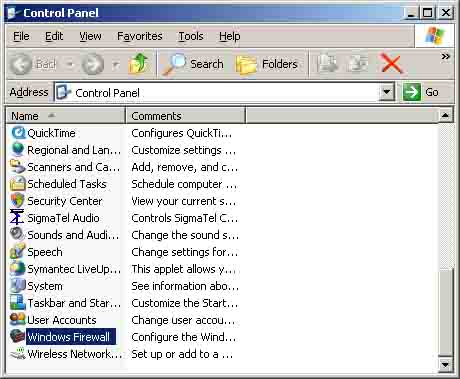
Task: Click the Back arrow button
Action: click(22, 64)
